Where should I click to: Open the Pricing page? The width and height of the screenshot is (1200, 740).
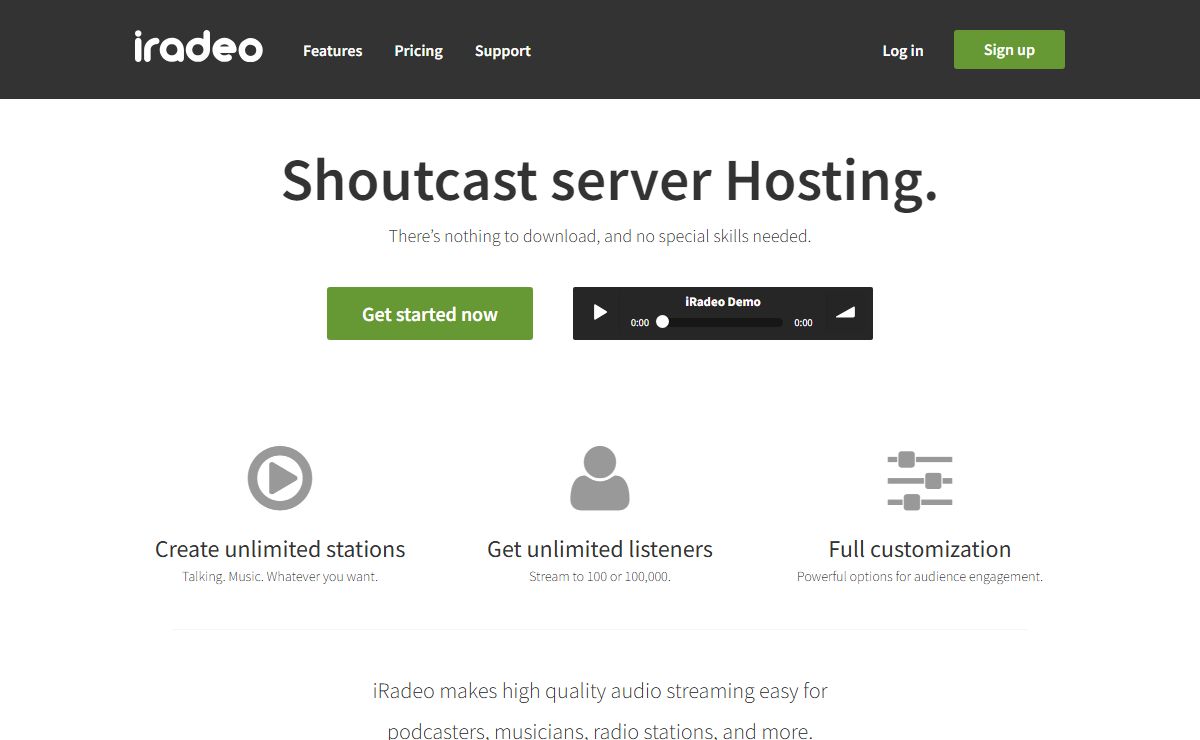pos(418,51)
